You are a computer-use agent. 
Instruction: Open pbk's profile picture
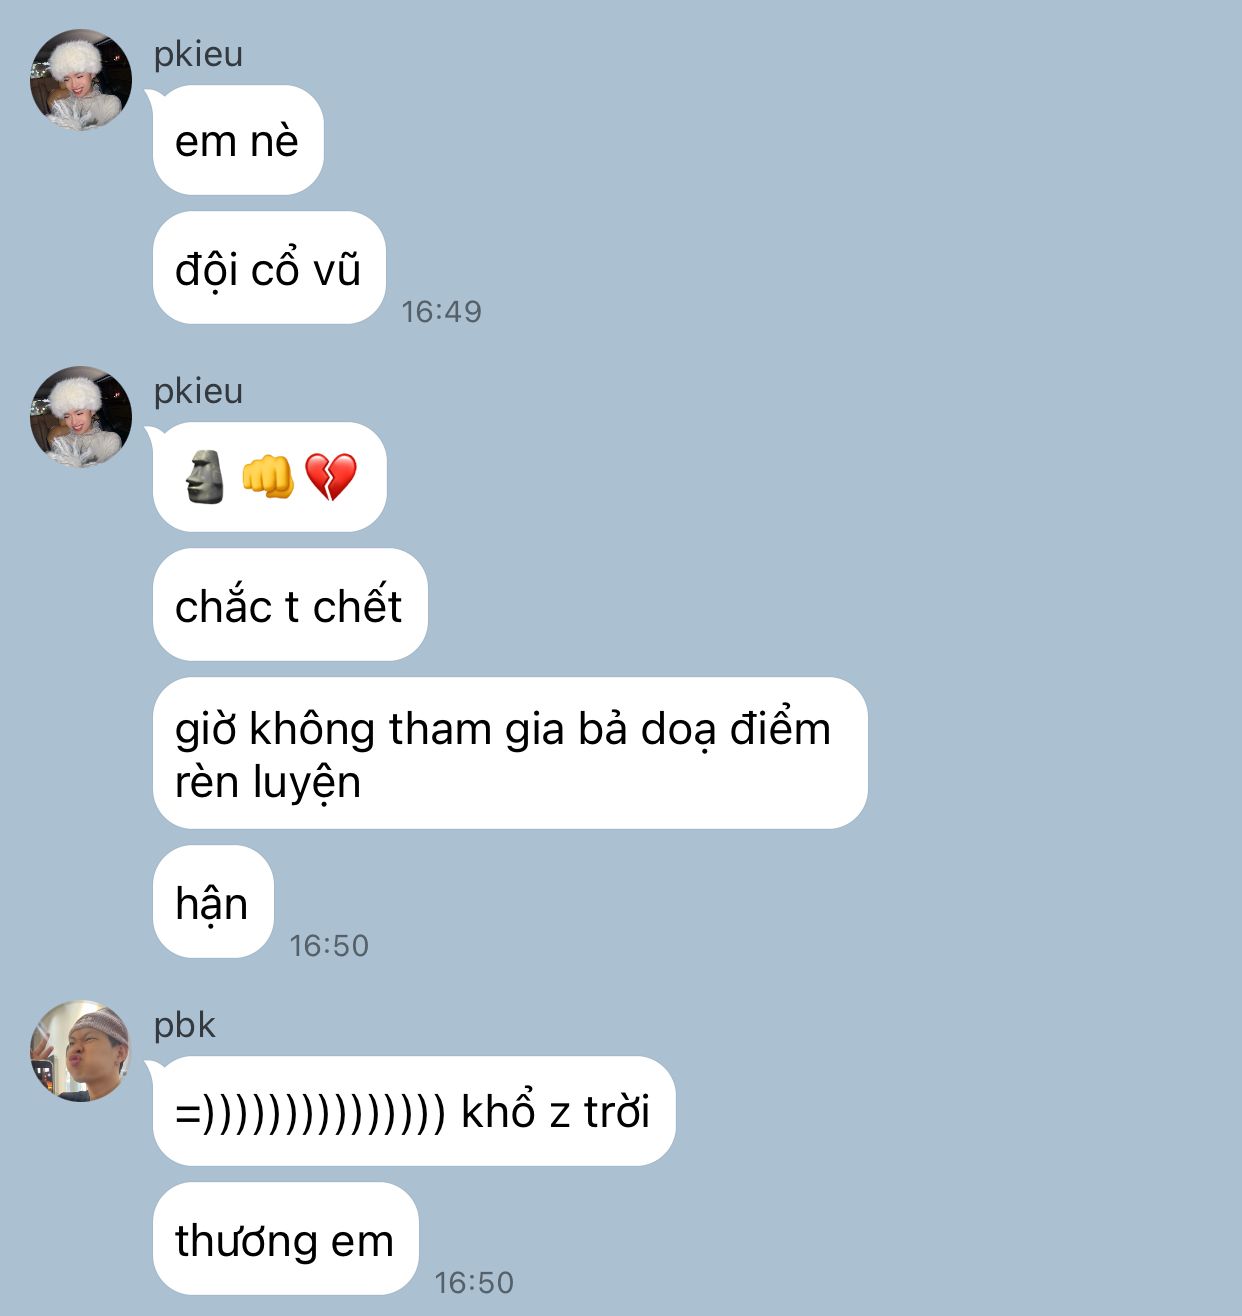tap(80, 1051)
